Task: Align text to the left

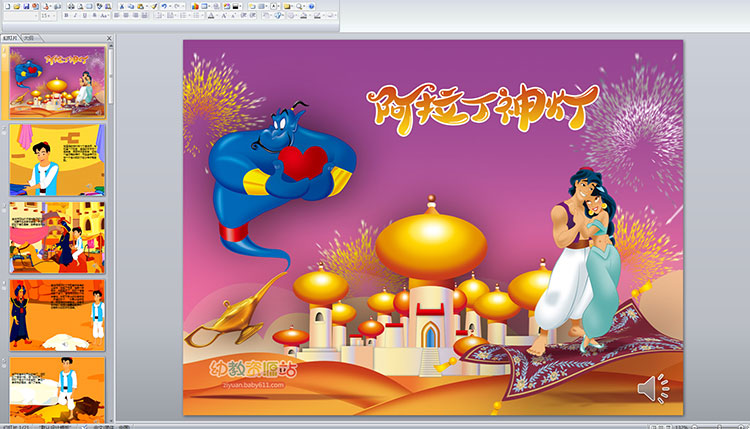Action: point(116,15)
